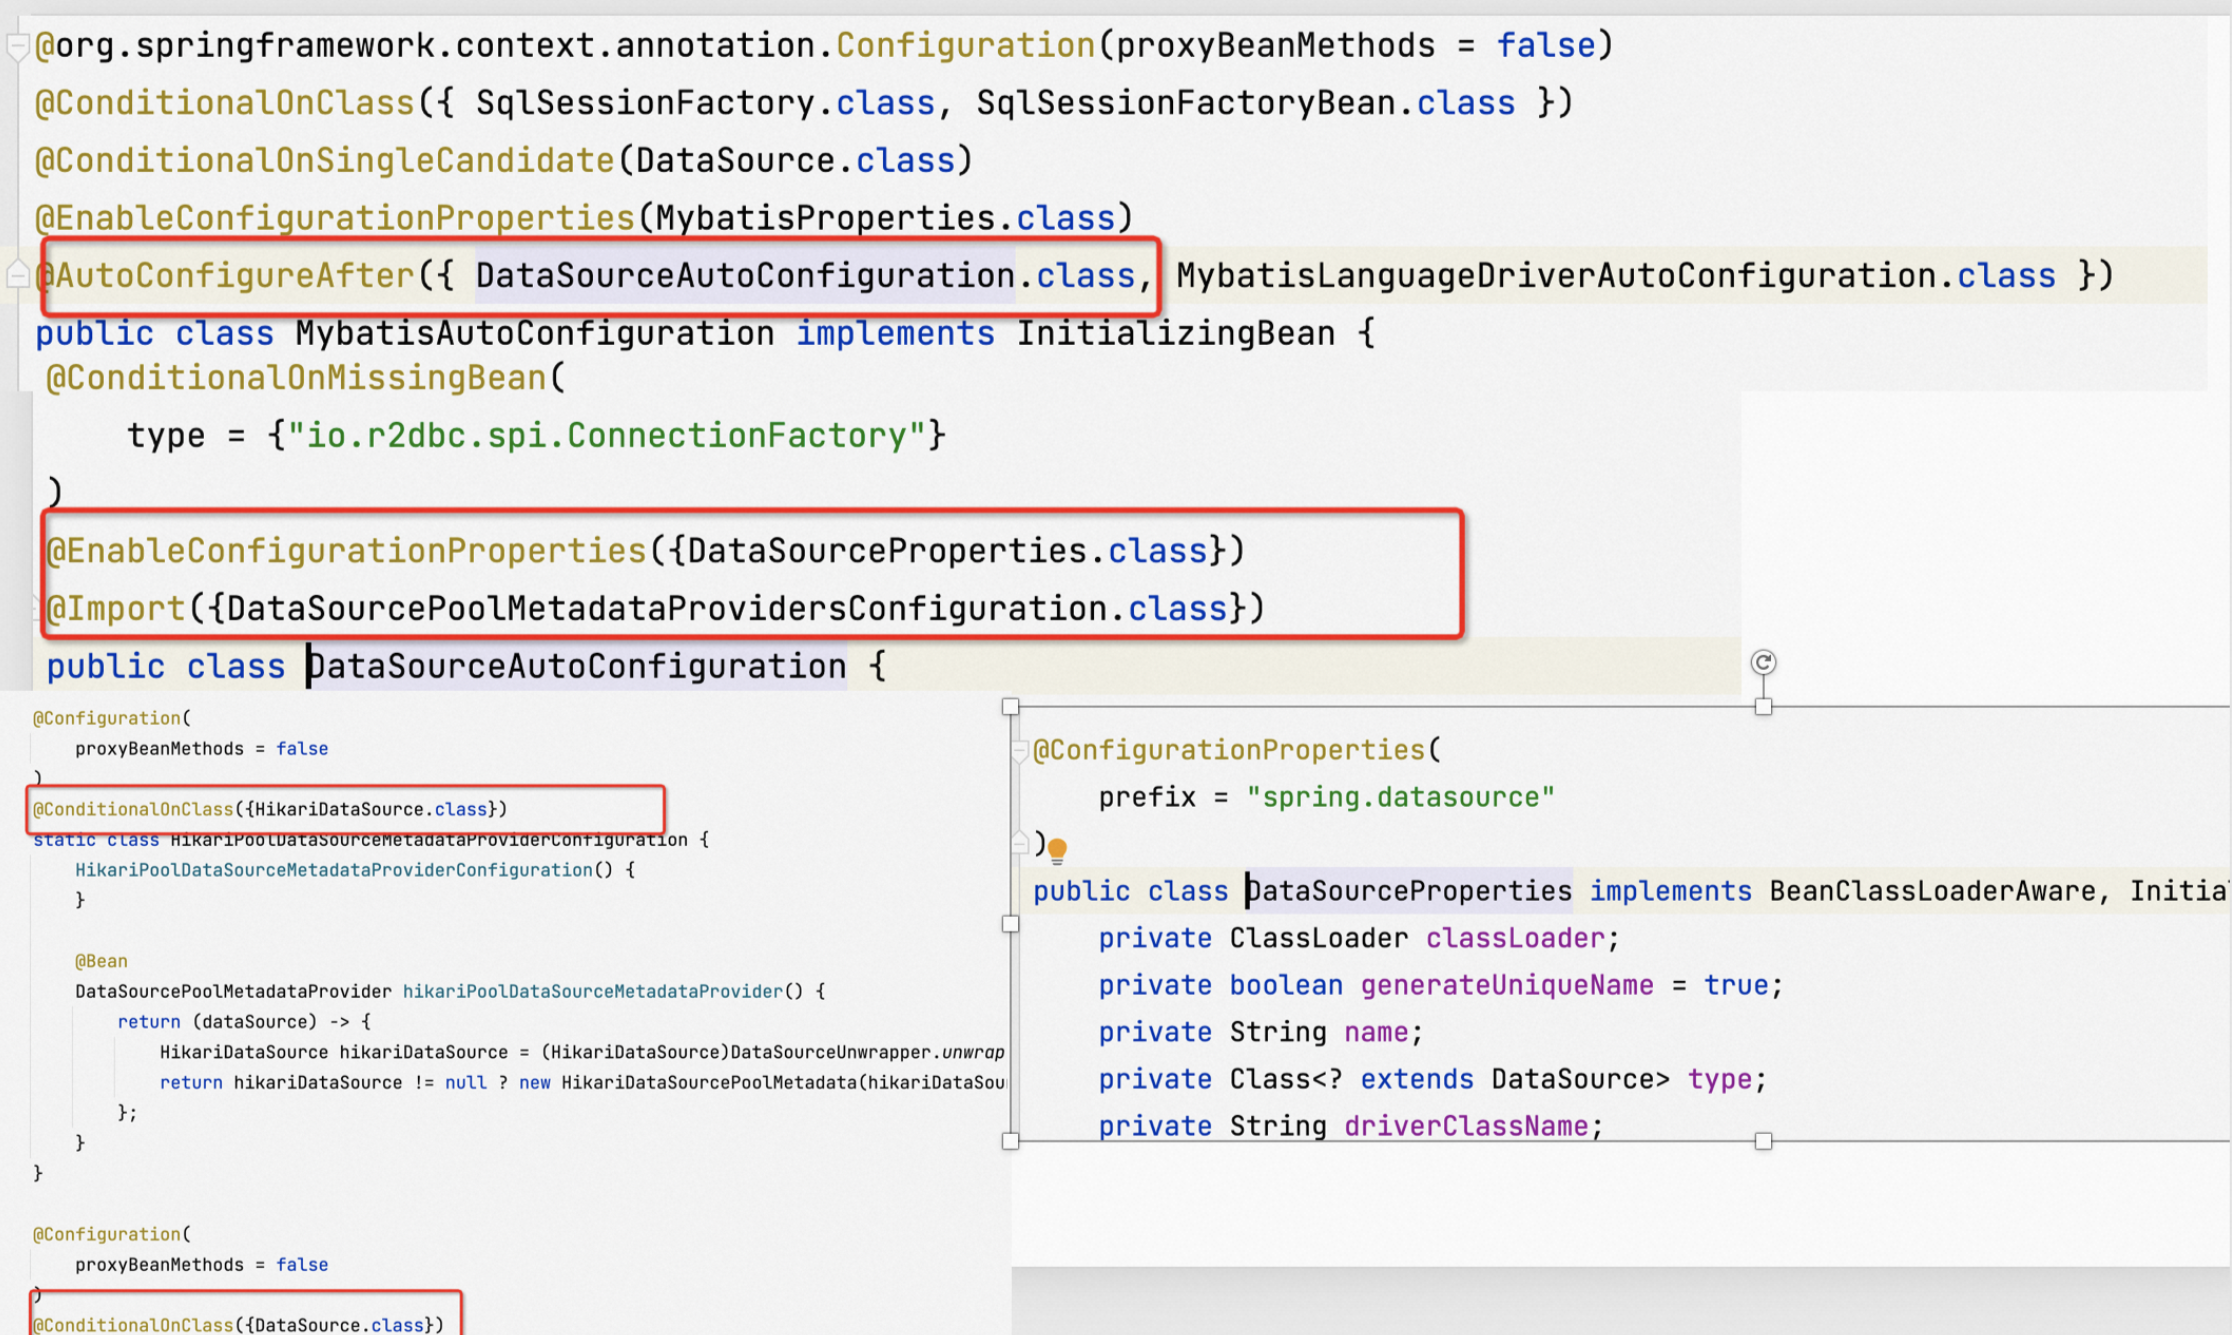
Task: Click the MybatisAutoConfiguration class name
Action: pyautogui.click(x=535, y=333)
